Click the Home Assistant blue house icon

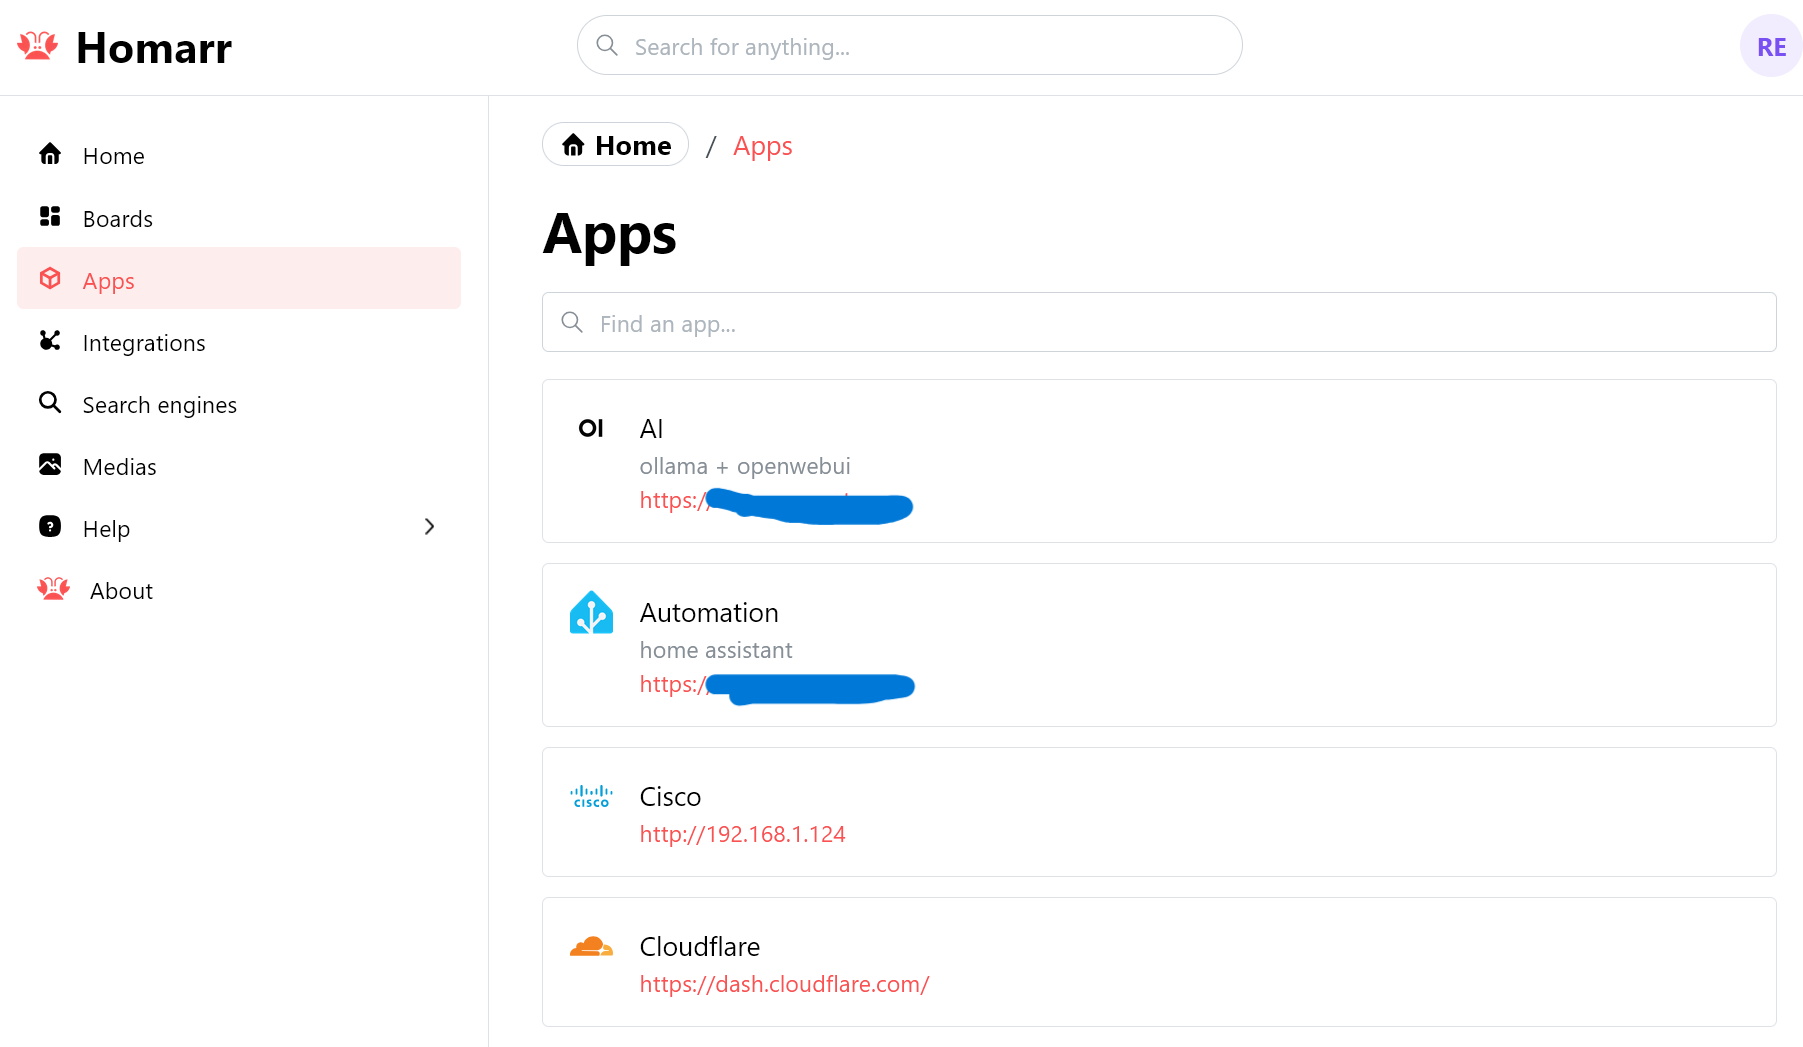[591, 613]
